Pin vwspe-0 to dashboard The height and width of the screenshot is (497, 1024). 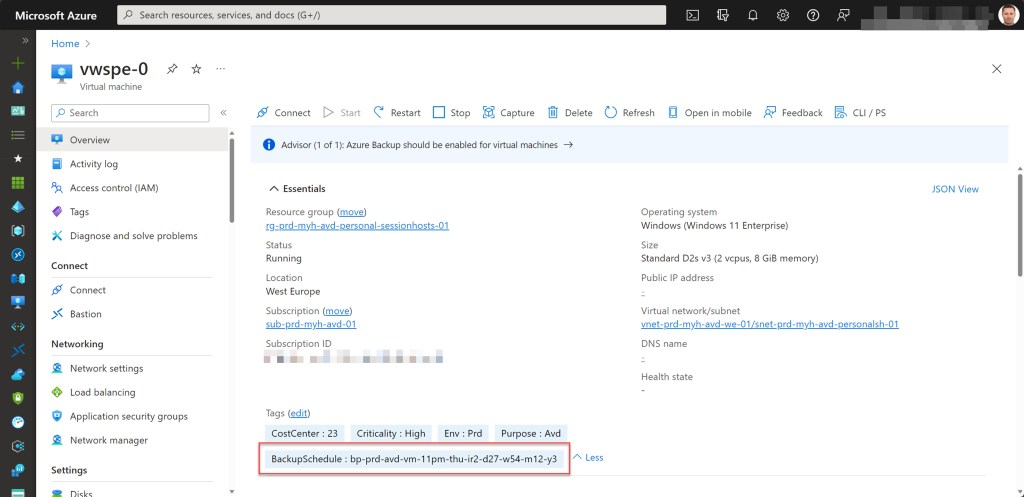(172, 69)
